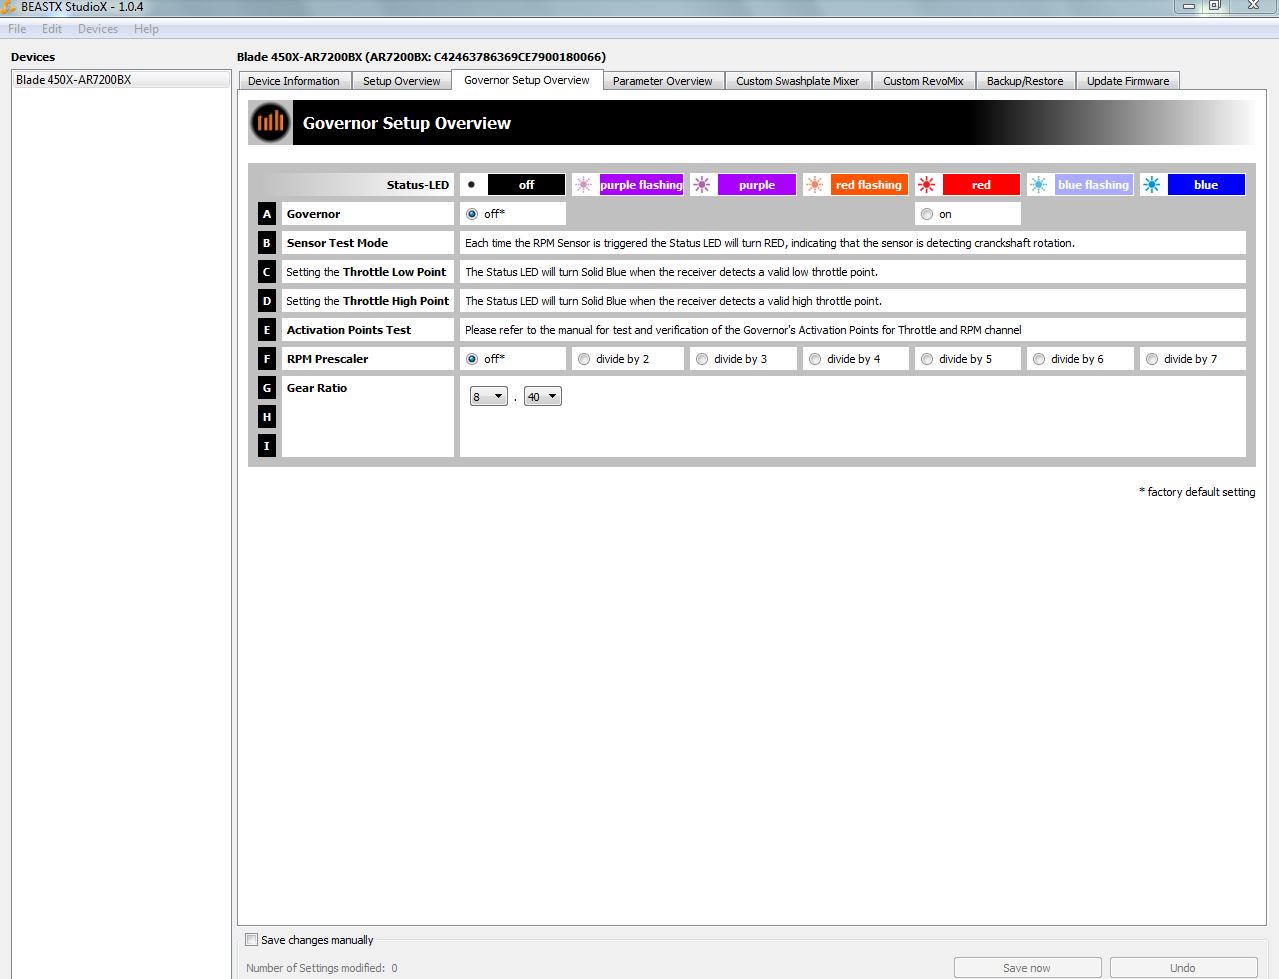Click the letter H marker
This screenshot has width=1279, height=979.
pos(266,417)
